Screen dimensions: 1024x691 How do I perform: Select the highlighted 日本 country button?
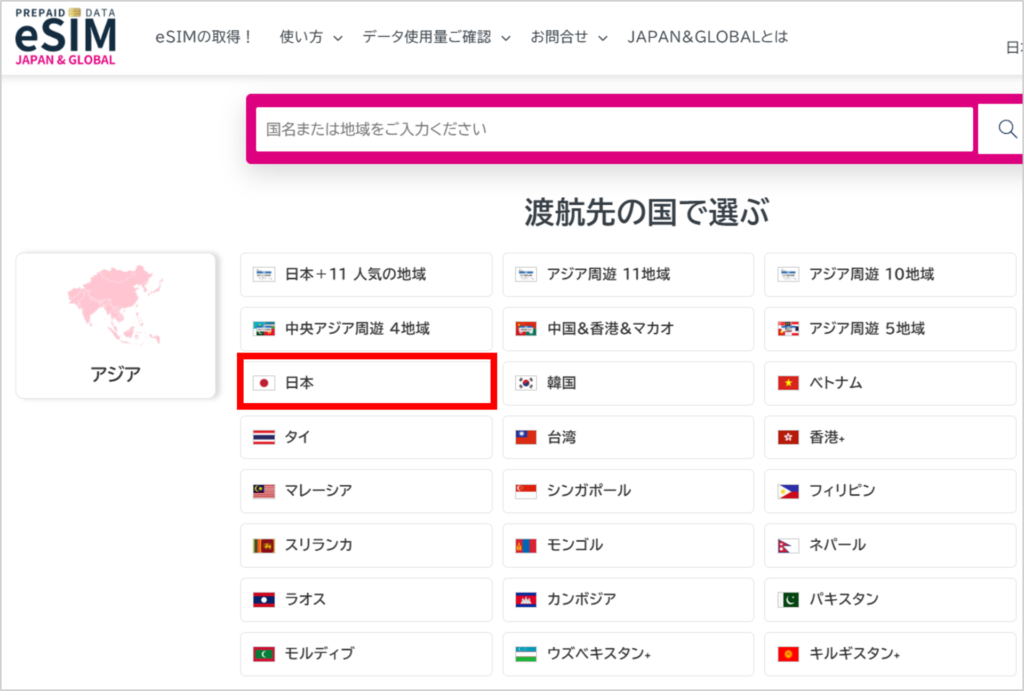point(366,383)
